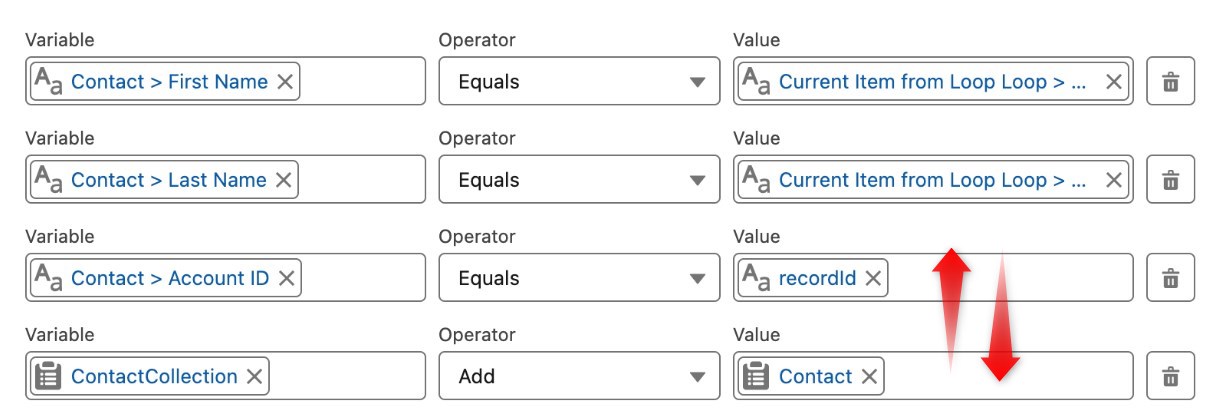Delete the Contact Account ID assignment row
The height and width of the screenshot is (414, 1215).
tap(1169, 278)
